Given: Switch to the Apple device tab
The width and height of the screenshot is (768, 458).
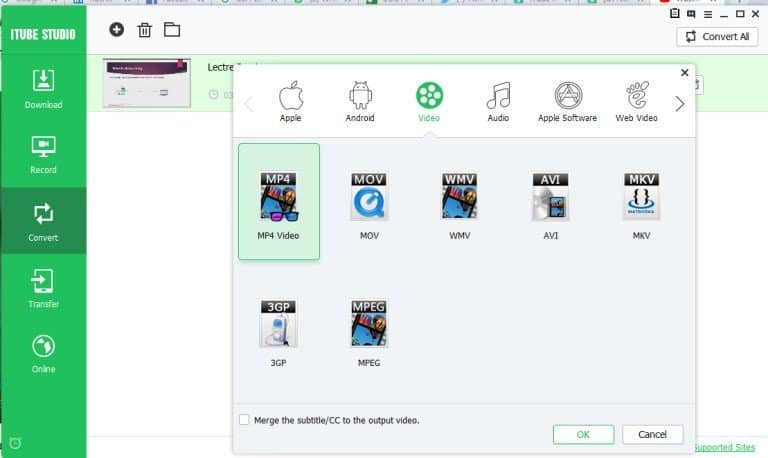Looking at the screenshot, I should (290, 101).
